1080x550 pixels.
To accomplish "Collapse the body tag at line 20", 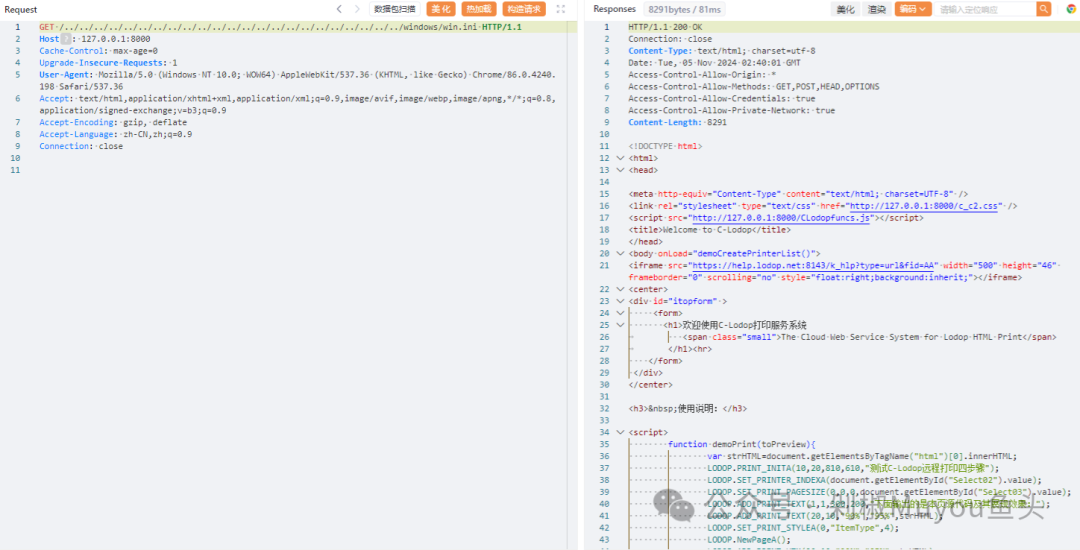I will coord(621,253).
